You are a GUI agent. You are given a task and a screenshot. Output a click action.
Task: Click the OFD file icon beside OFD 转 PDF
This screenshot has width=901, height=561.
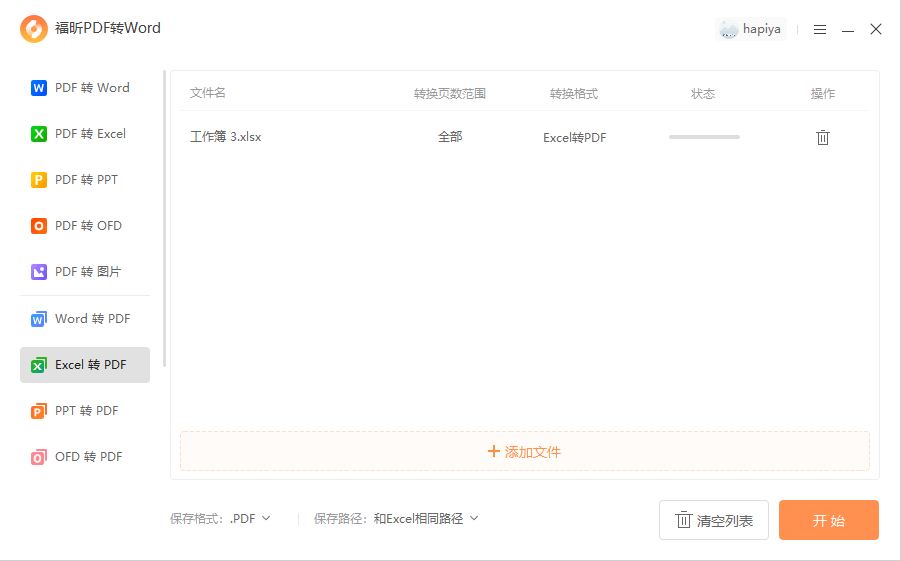pyautogui.click(x=38, y=457)
